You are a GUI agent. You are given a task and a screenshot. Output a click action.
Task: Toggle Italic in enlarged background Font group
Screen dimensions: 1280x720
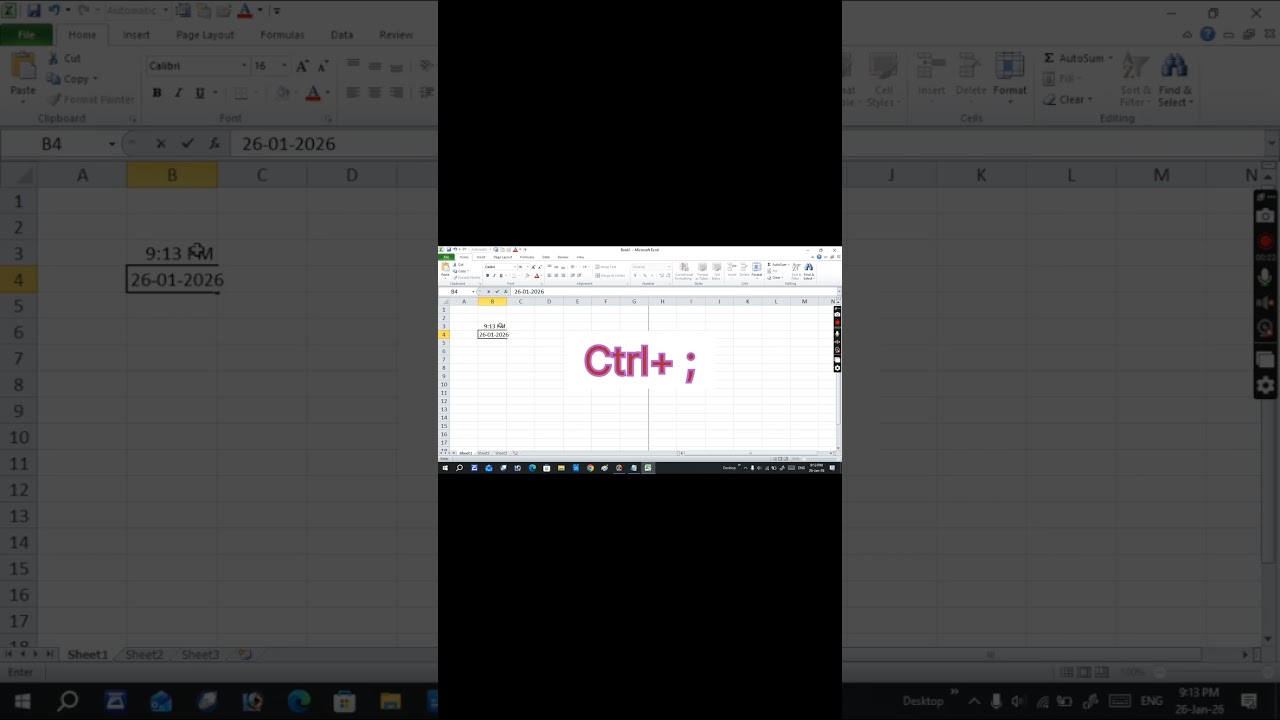click(x=179, y=93)
